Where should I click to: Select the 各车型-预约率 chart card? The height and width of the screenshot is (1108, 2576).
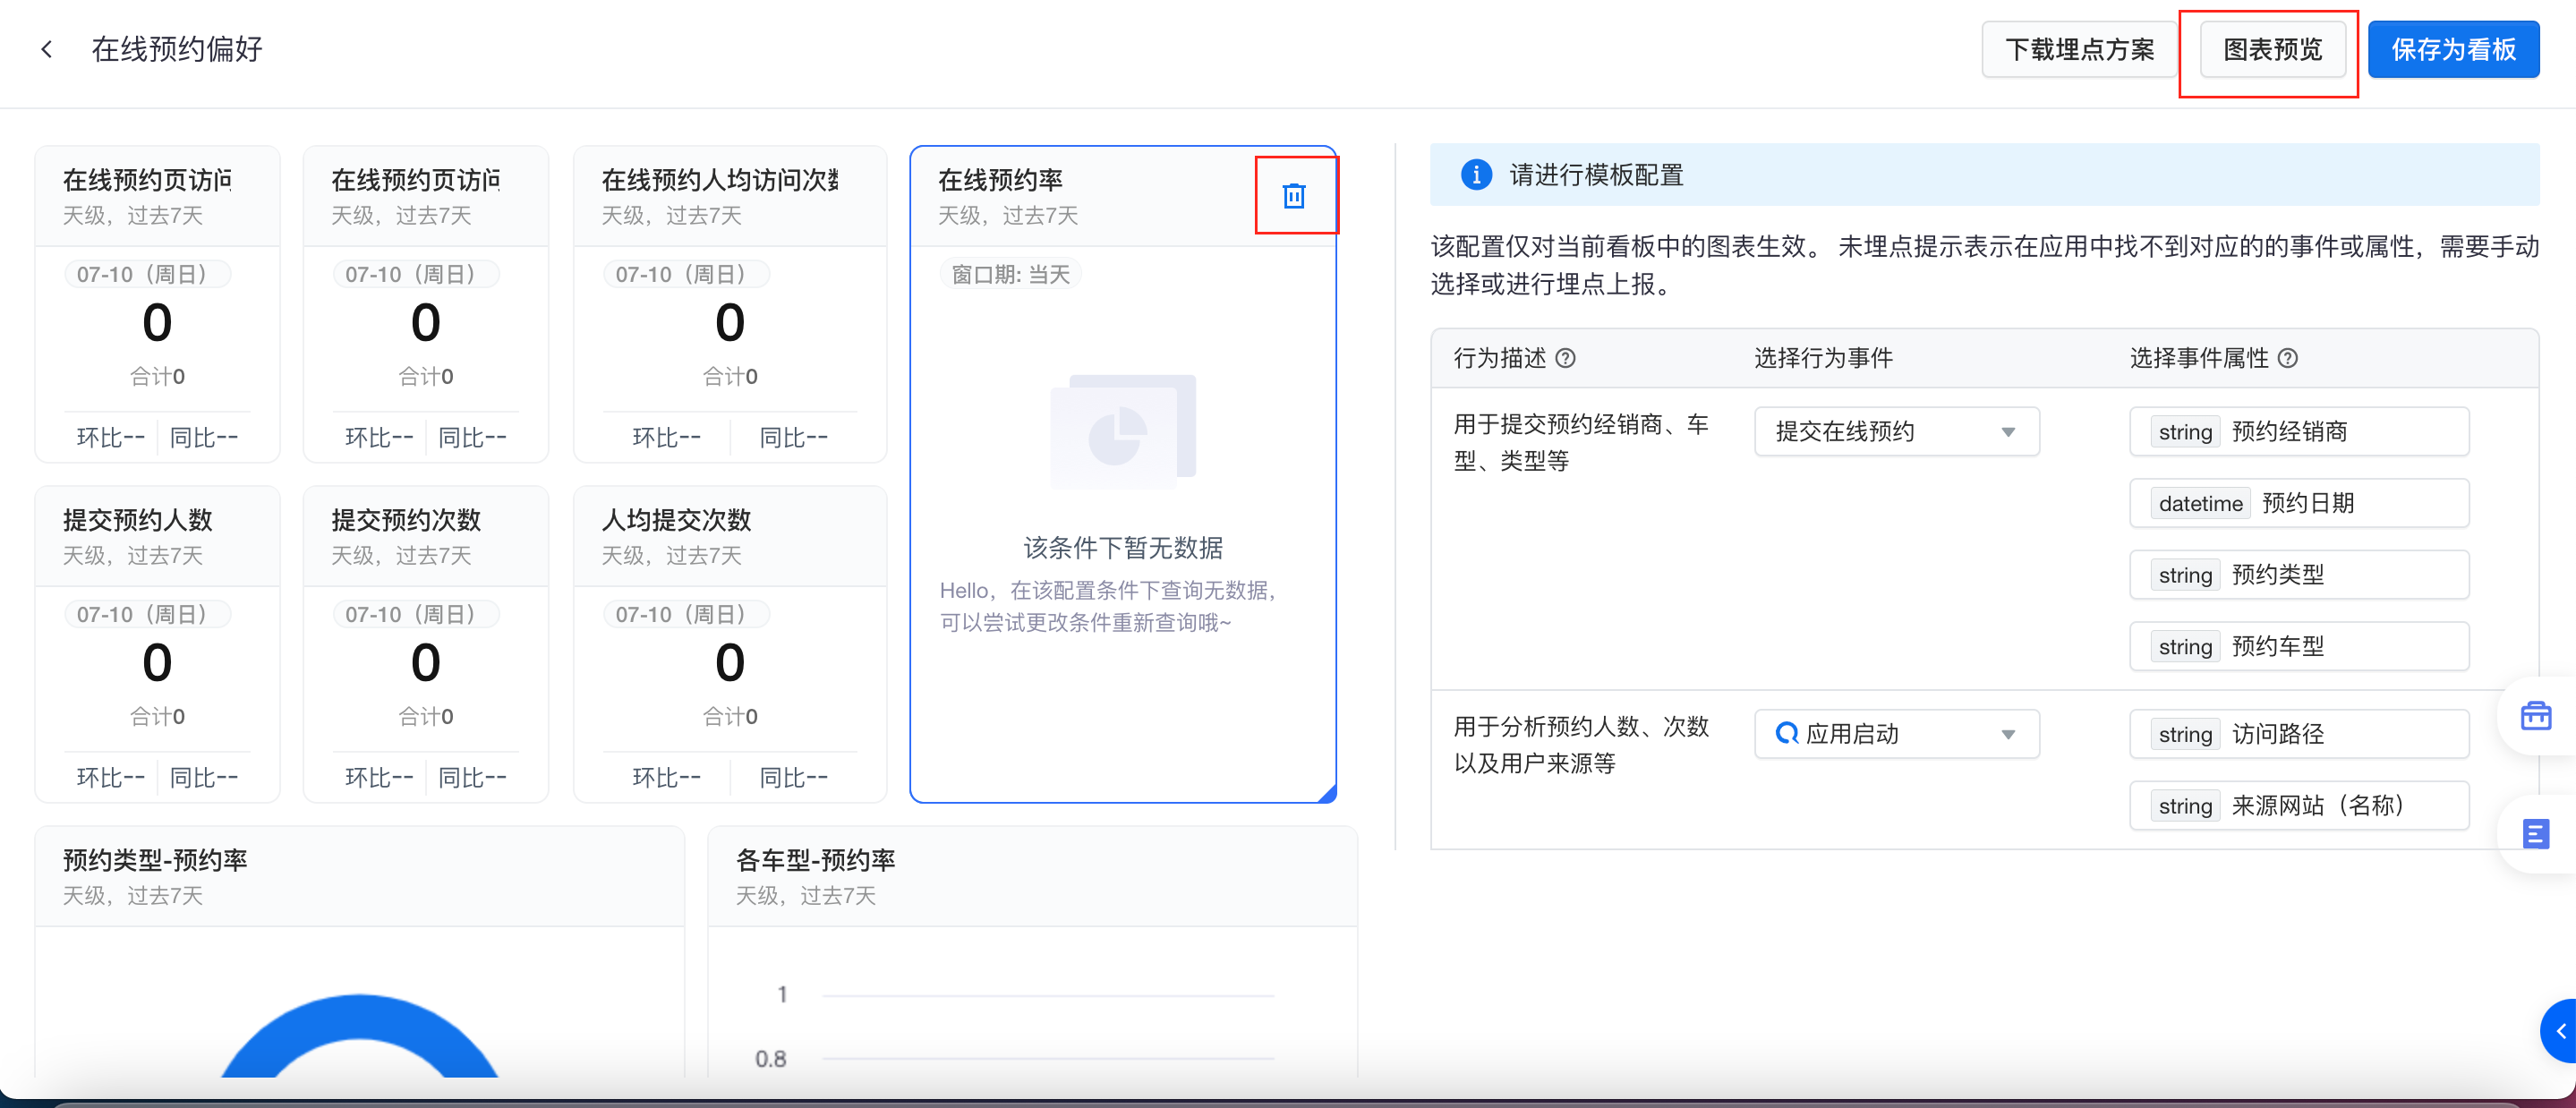click(x=1032, y=952)
